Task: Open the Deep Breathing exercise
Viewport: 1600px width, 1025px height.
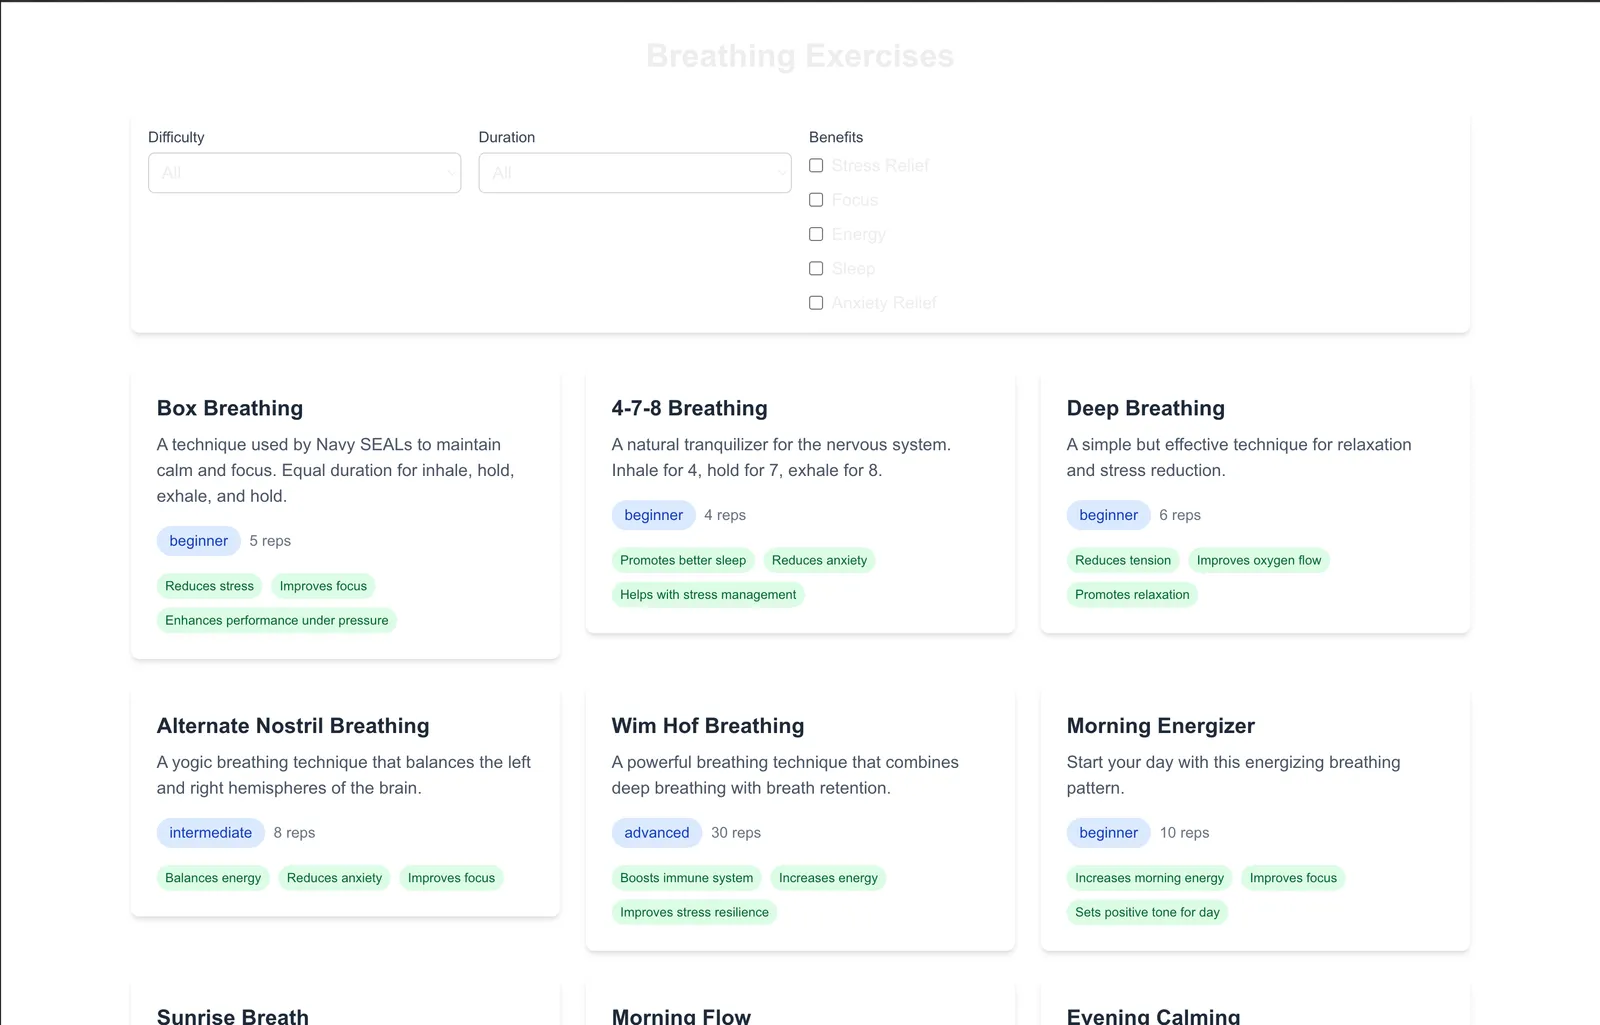Action: (x=1145, y=408)
